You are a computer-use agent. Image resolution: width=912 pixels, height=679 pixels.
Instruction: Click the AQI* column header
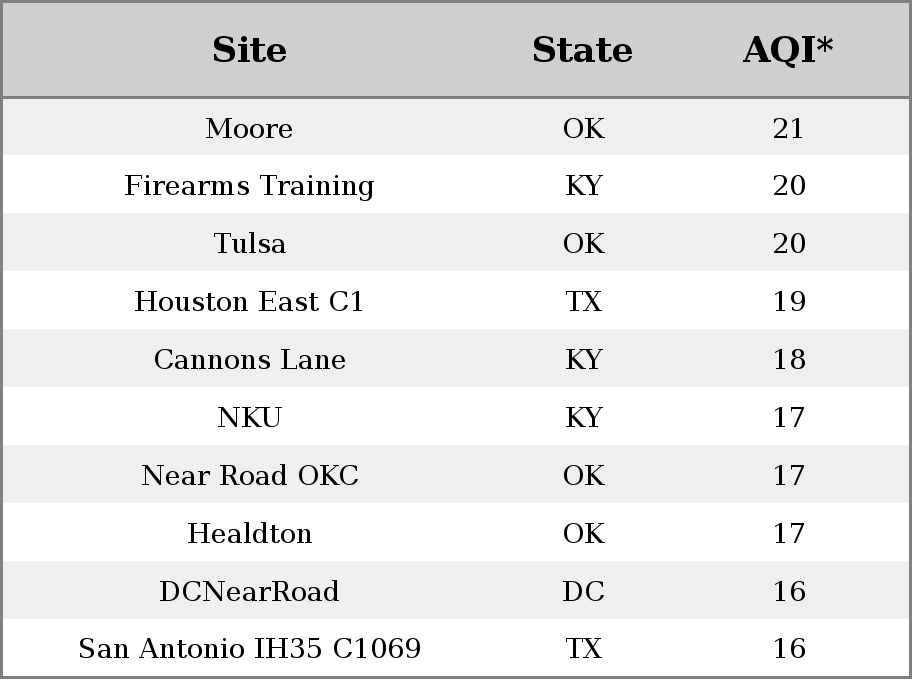click(788, 50)
